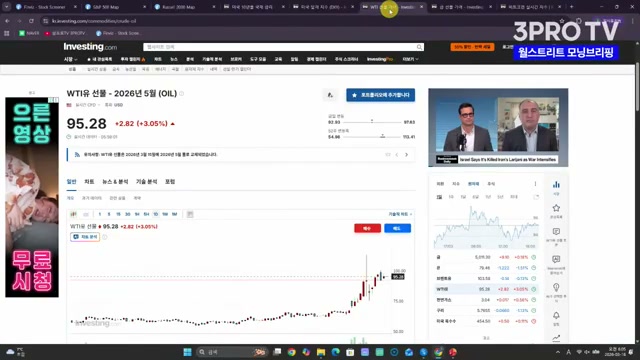Click the add to portfolio button
This screenshot has width=640, height=360.
pyautogui.click(x=381, y=95)
